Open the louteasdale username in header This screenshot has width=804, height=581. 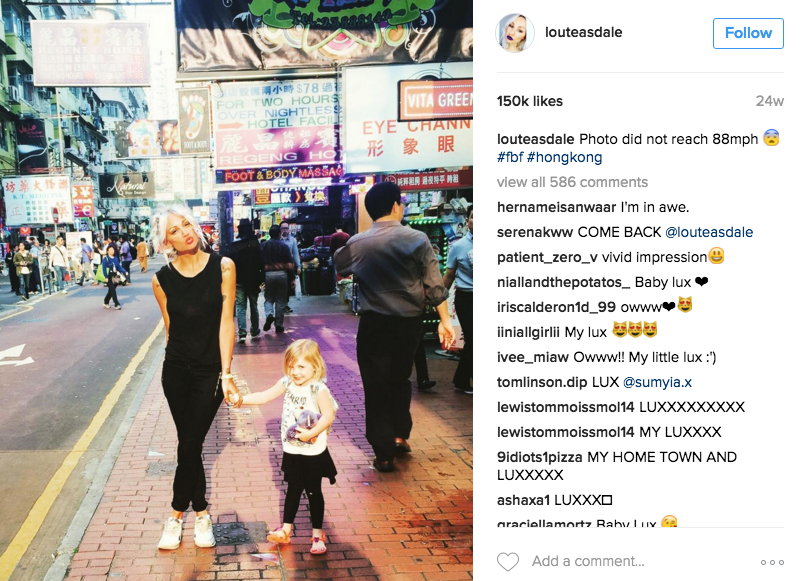(x=584, y=32)
